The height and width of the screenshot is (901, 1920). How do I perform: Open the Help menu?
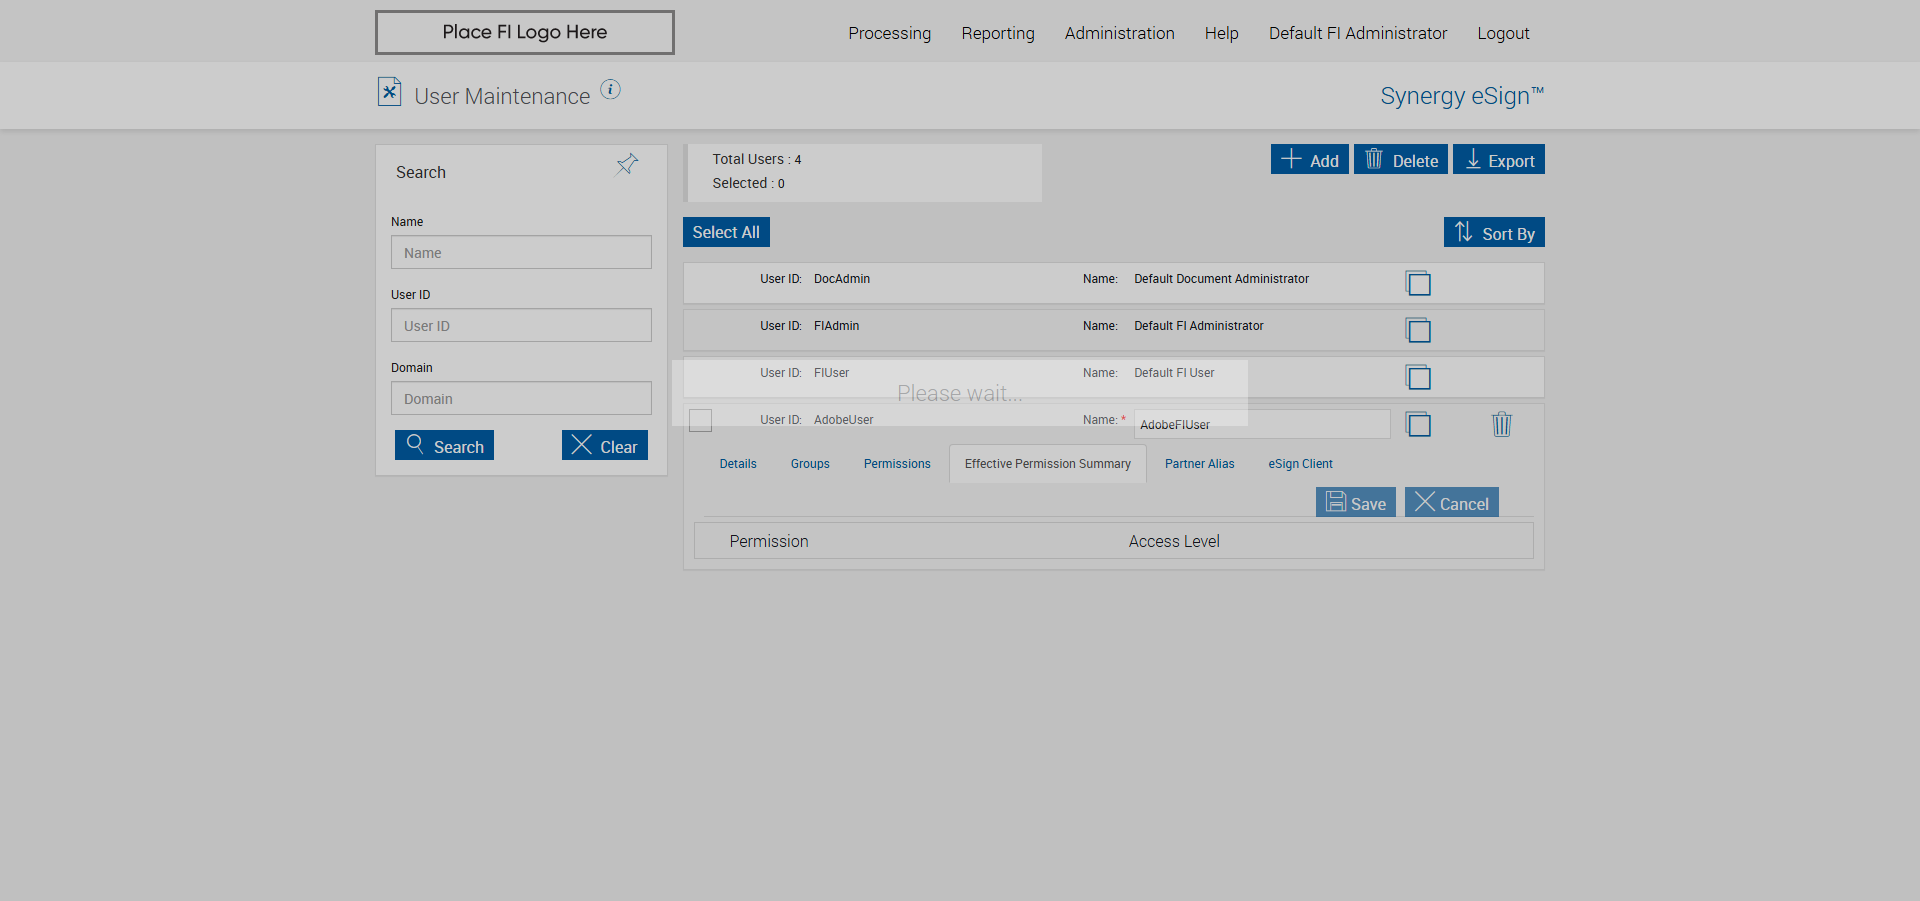pos(1222,33)
